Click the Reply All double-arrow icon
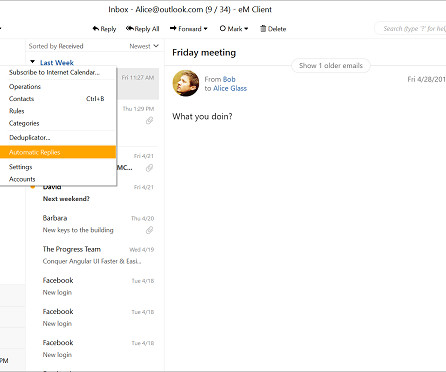 click(130, 28)
